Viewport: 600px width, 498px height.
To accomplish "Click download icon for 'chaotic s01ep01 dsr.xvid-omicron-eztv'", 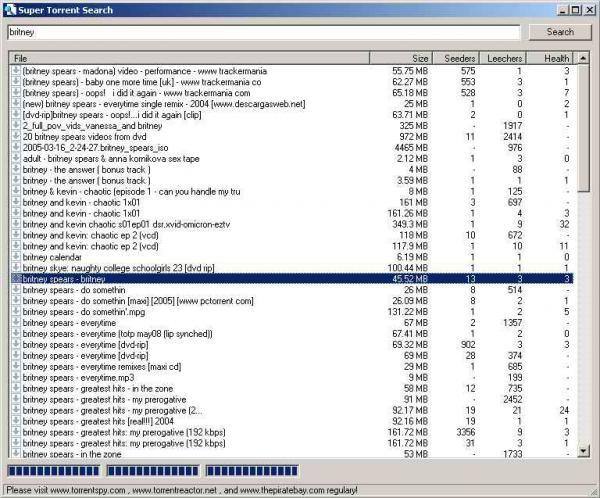I will click(x=16, y=224).
